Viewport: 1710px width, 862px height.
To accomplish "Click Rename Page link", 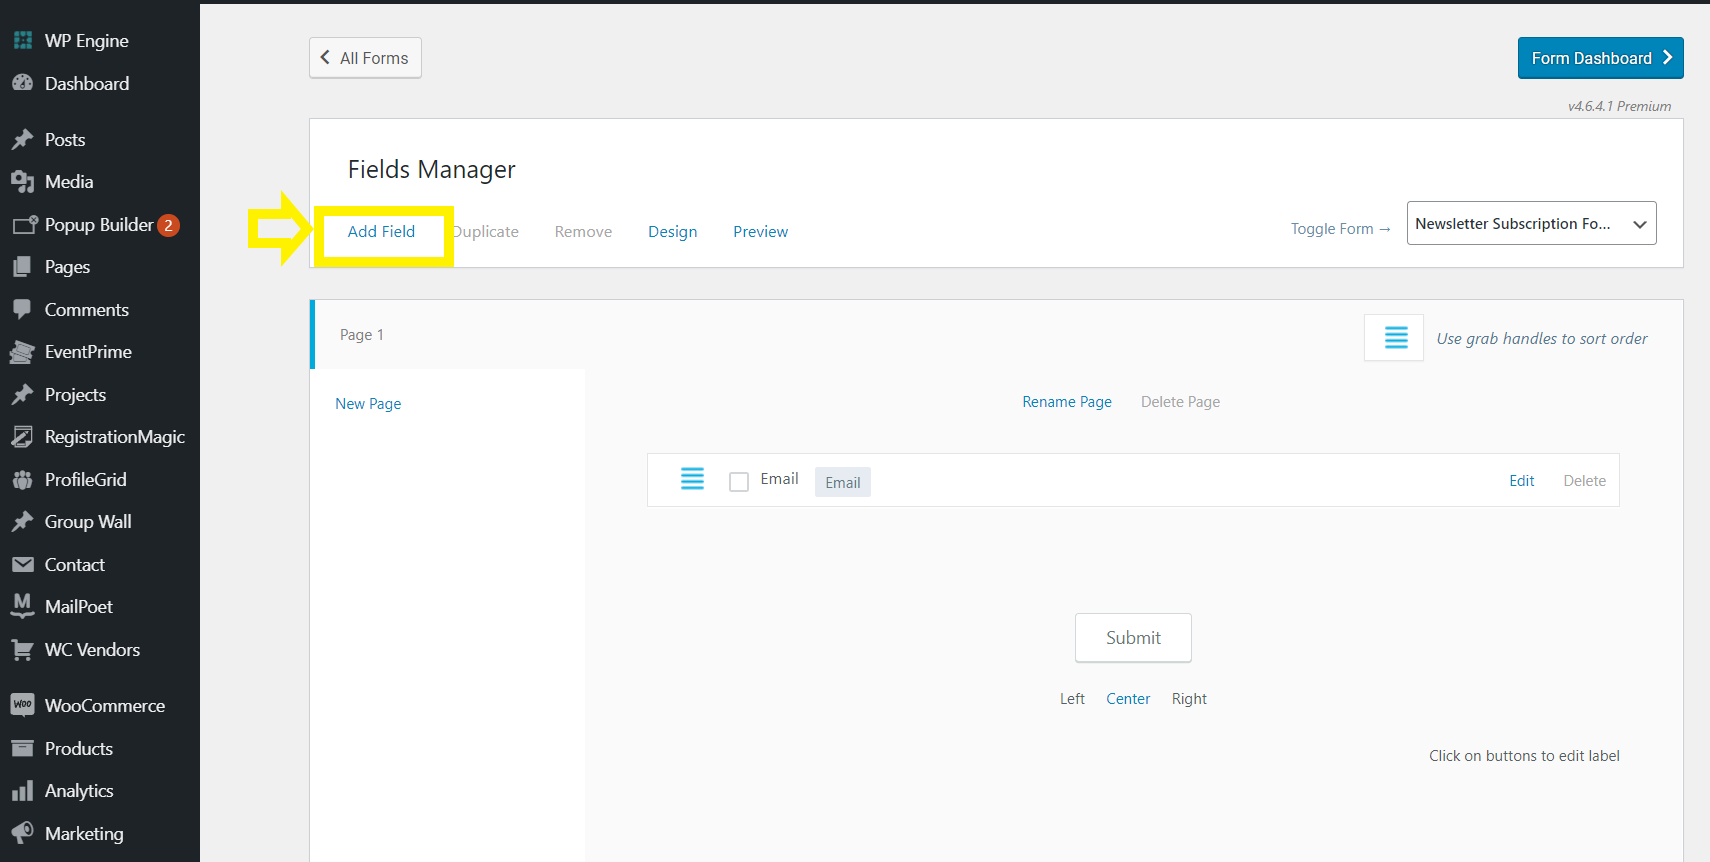I will [x=1066, y=402].
